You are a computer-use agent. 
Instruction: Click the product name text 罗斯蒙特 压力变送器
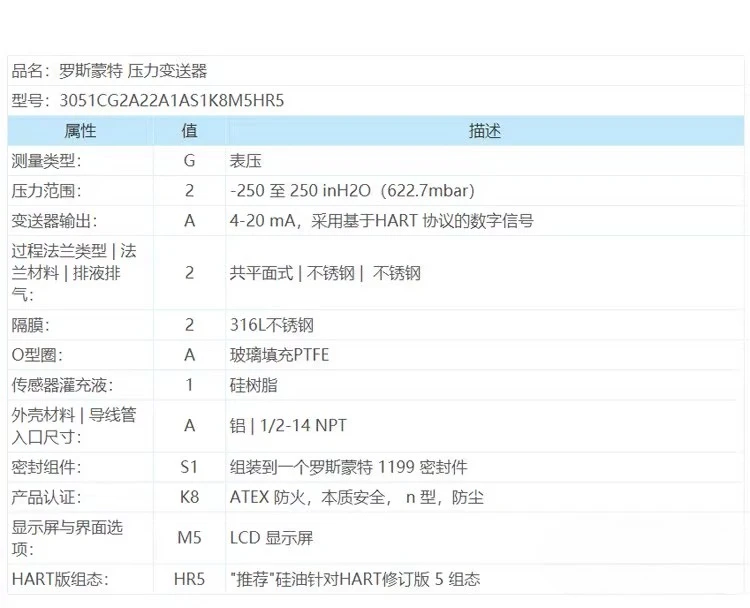(x=133, y=71)
